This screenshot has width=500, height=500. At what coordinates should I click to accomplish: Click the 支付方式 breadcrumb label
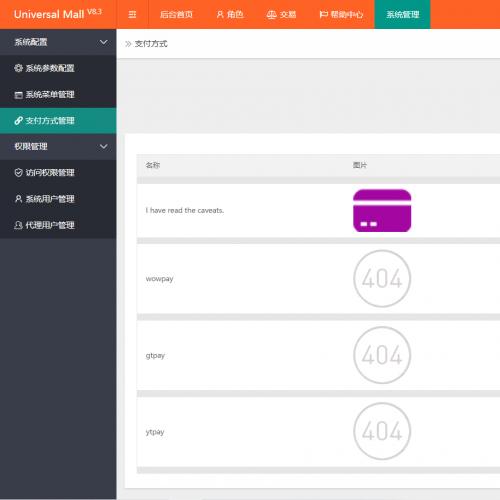coord(151,44)
